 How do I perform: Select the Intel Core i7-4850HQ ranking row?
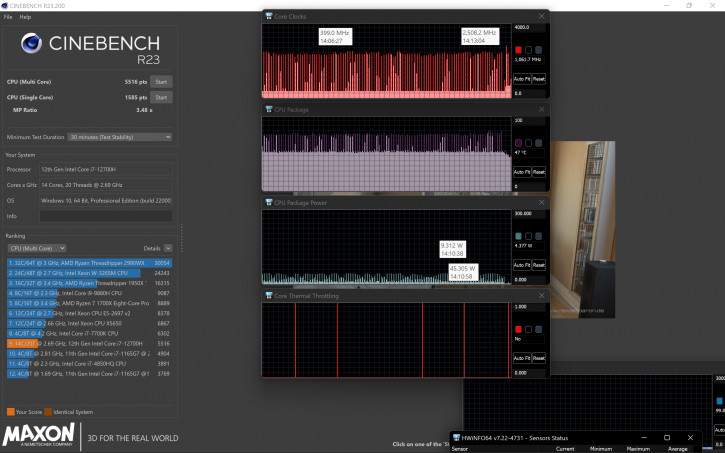click(x=89, y=364)
